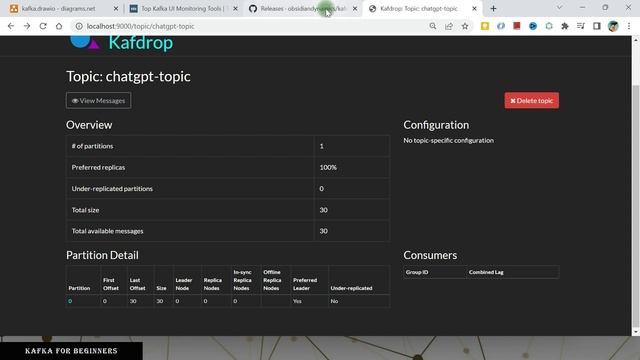Click the '# of partitions' row label
The height and width of the screenshot is (360, 640).
[92, 146]
